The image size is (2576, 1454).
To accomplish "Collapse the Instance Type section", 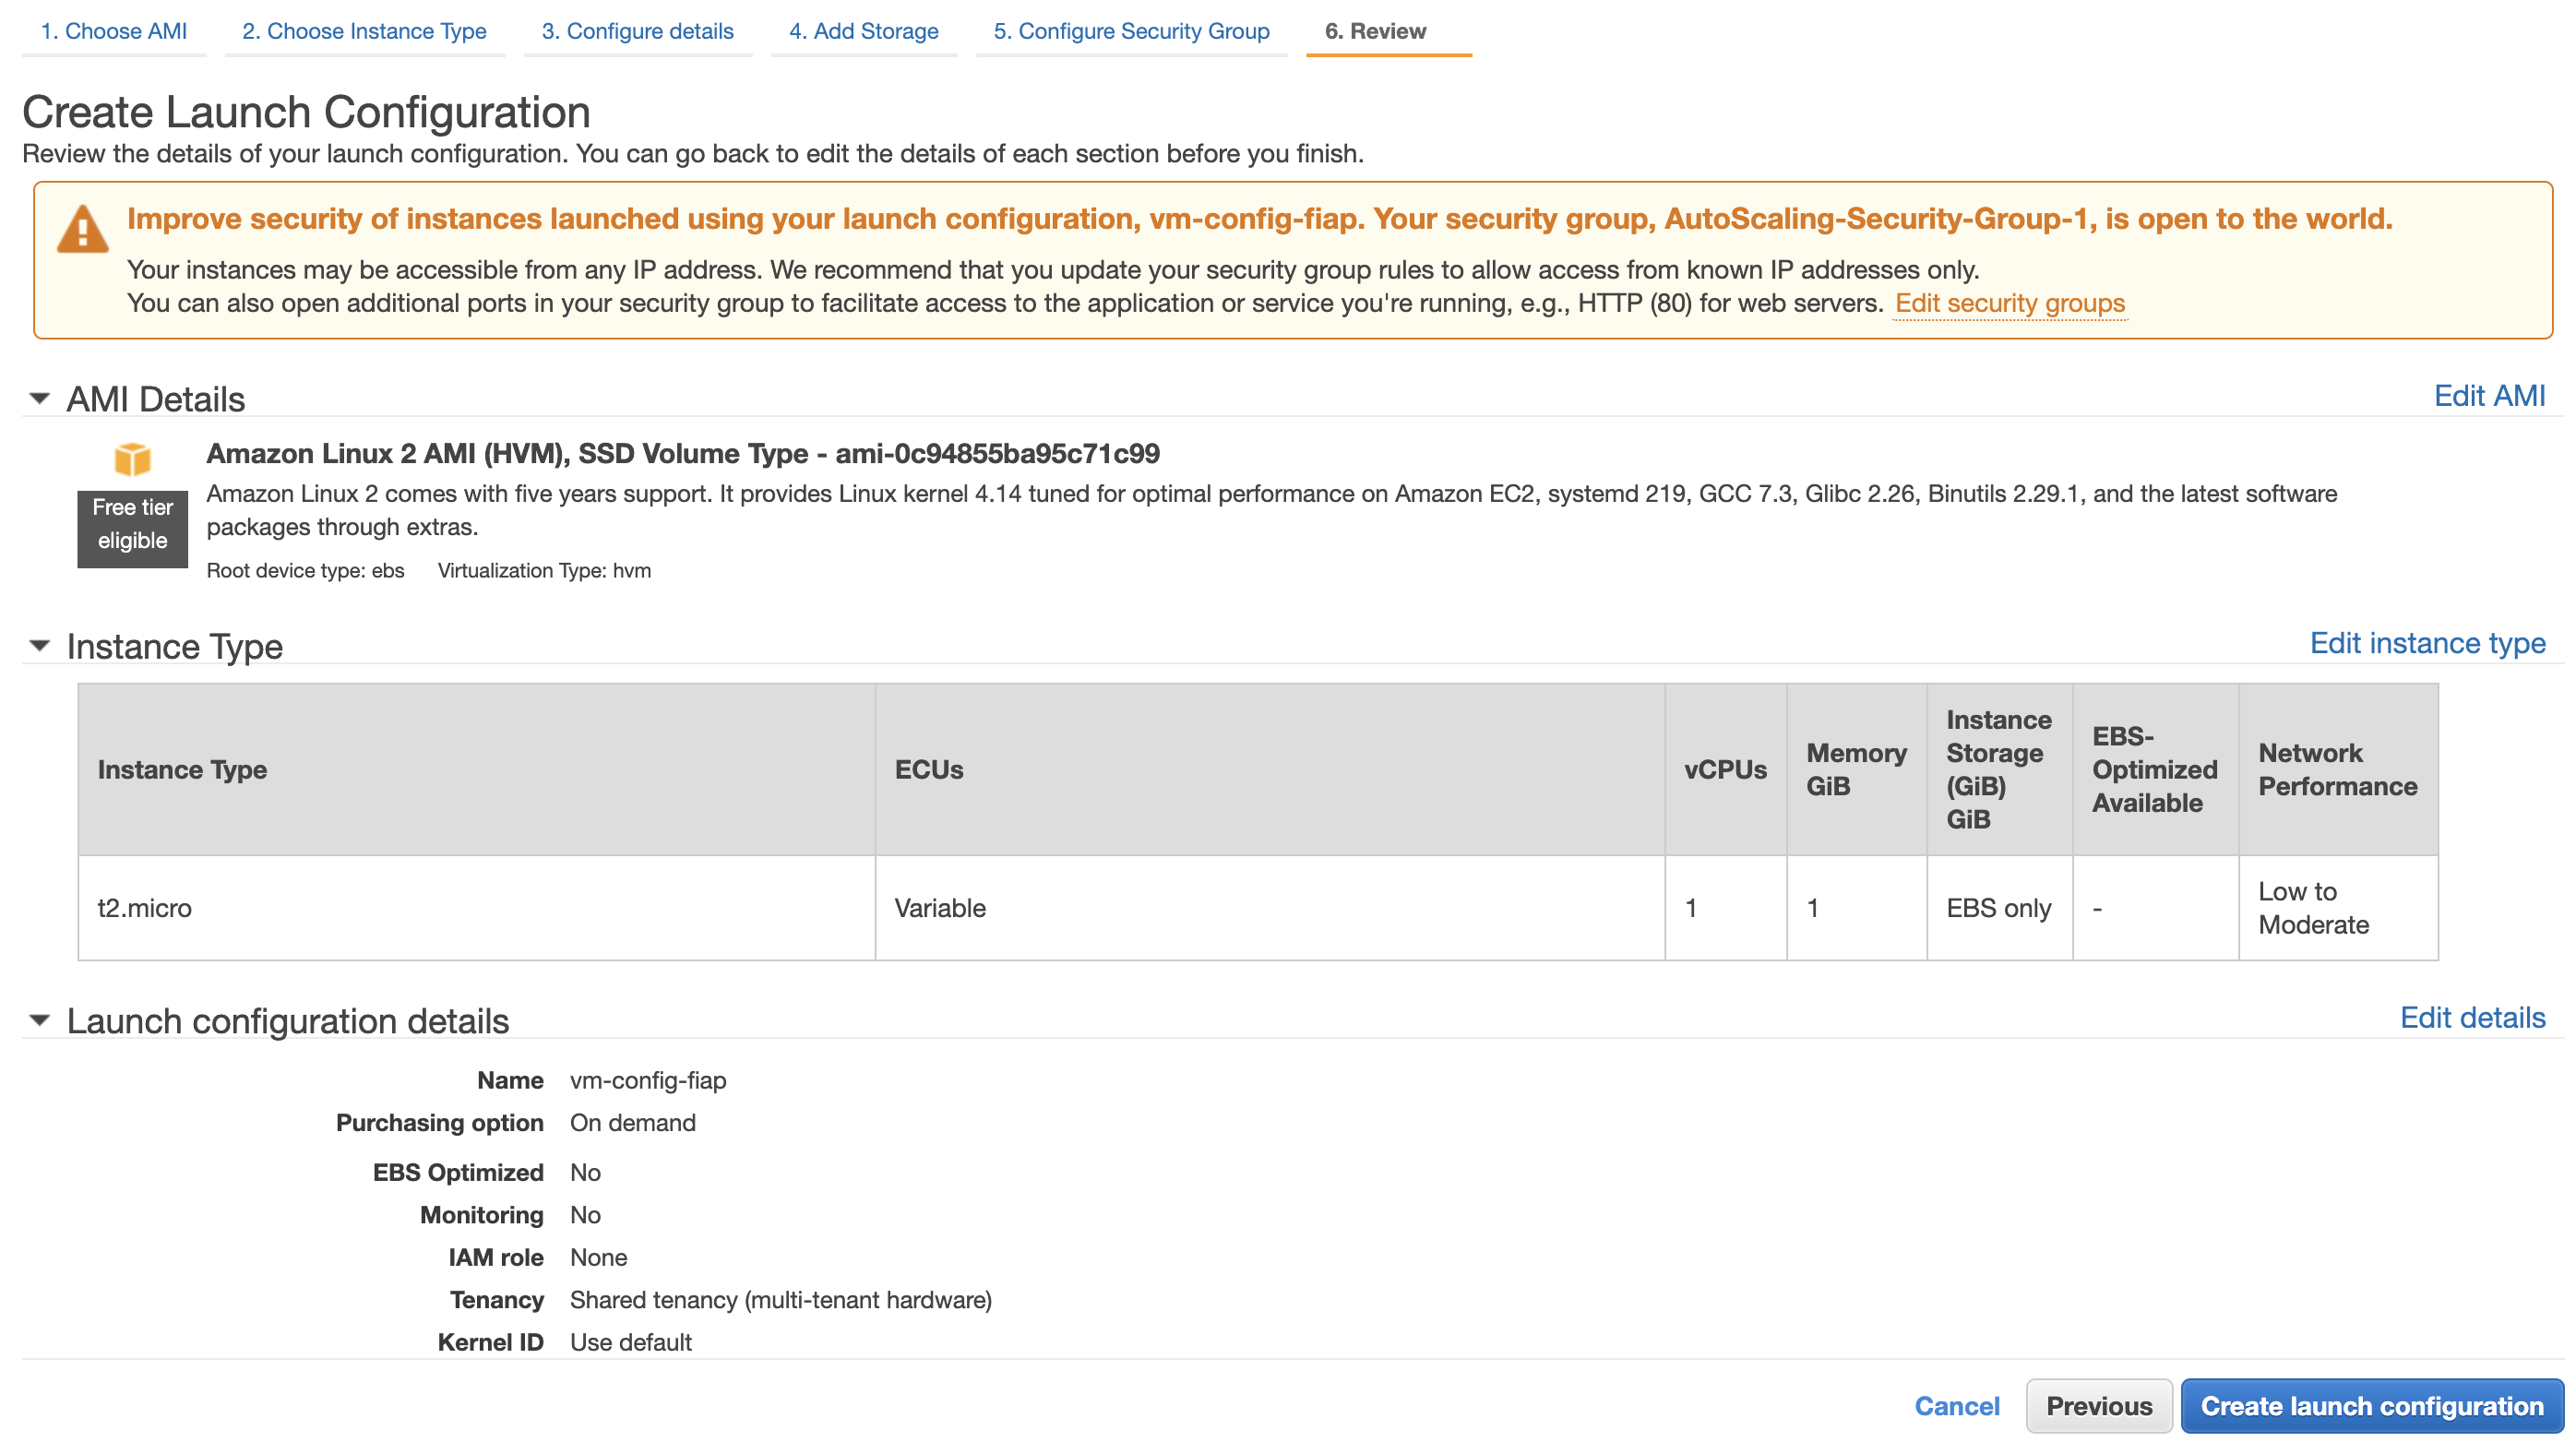I will pyautogui.click(x=39, y=646).
